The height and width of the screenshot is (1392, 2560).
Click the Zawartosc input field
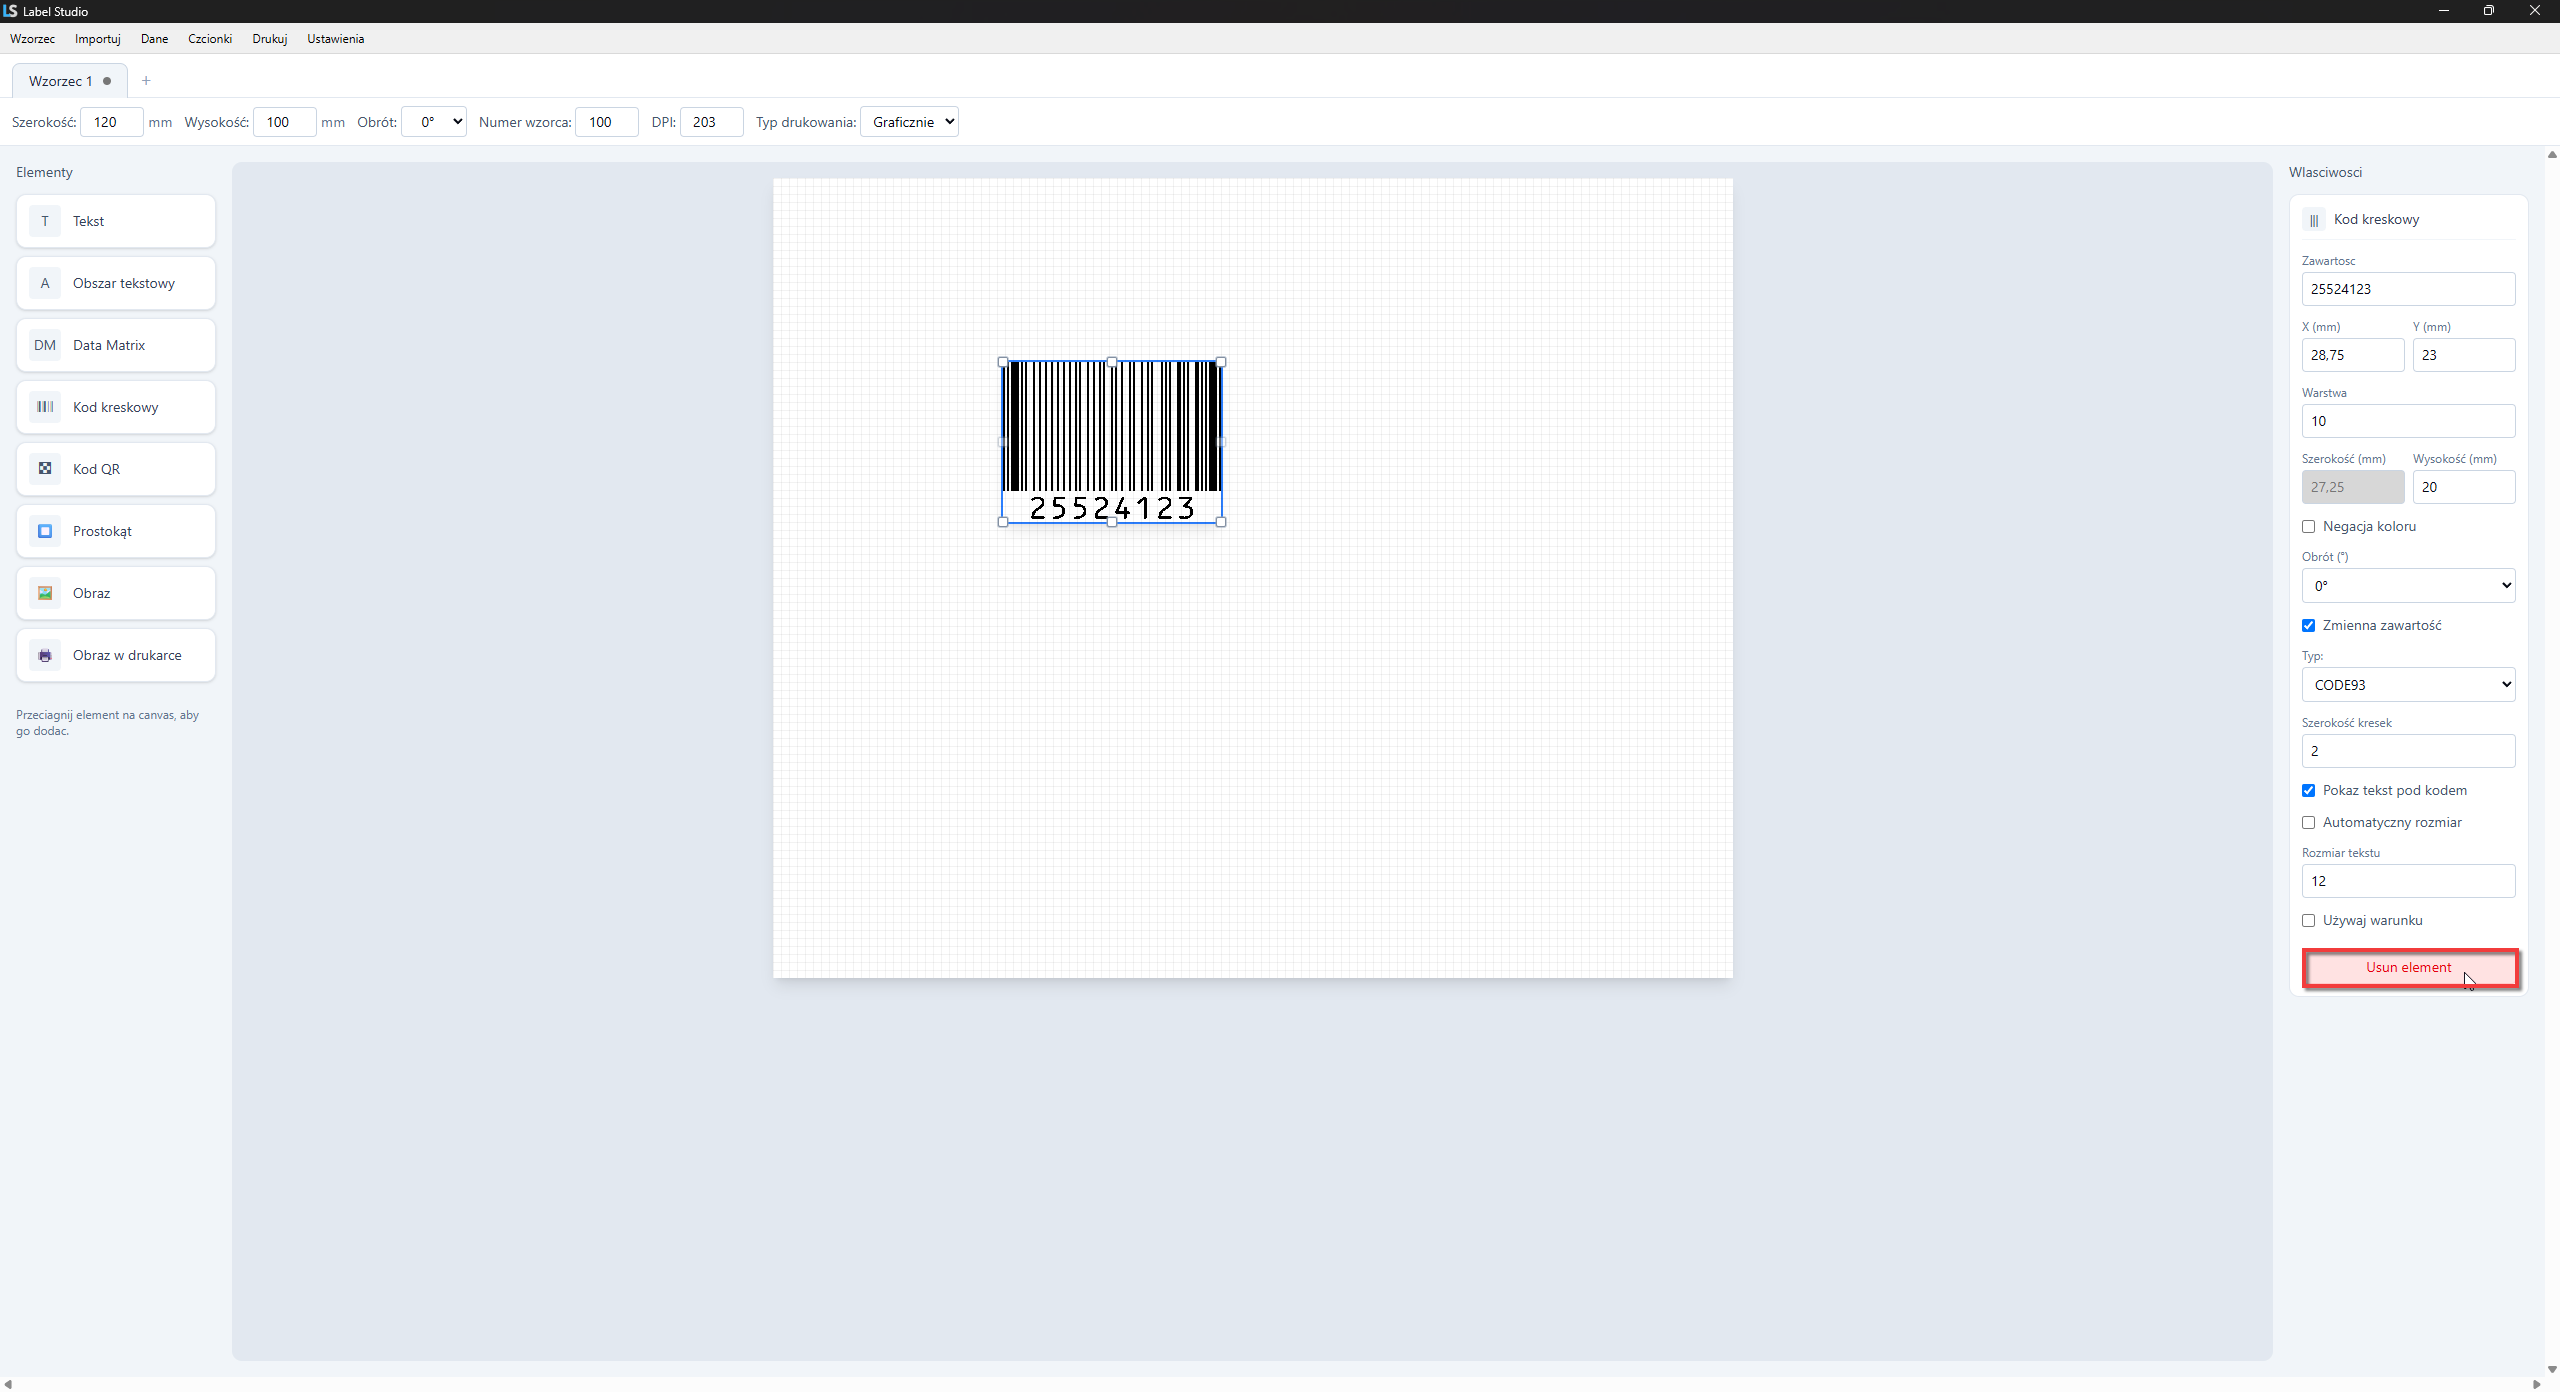[2408, 289]
